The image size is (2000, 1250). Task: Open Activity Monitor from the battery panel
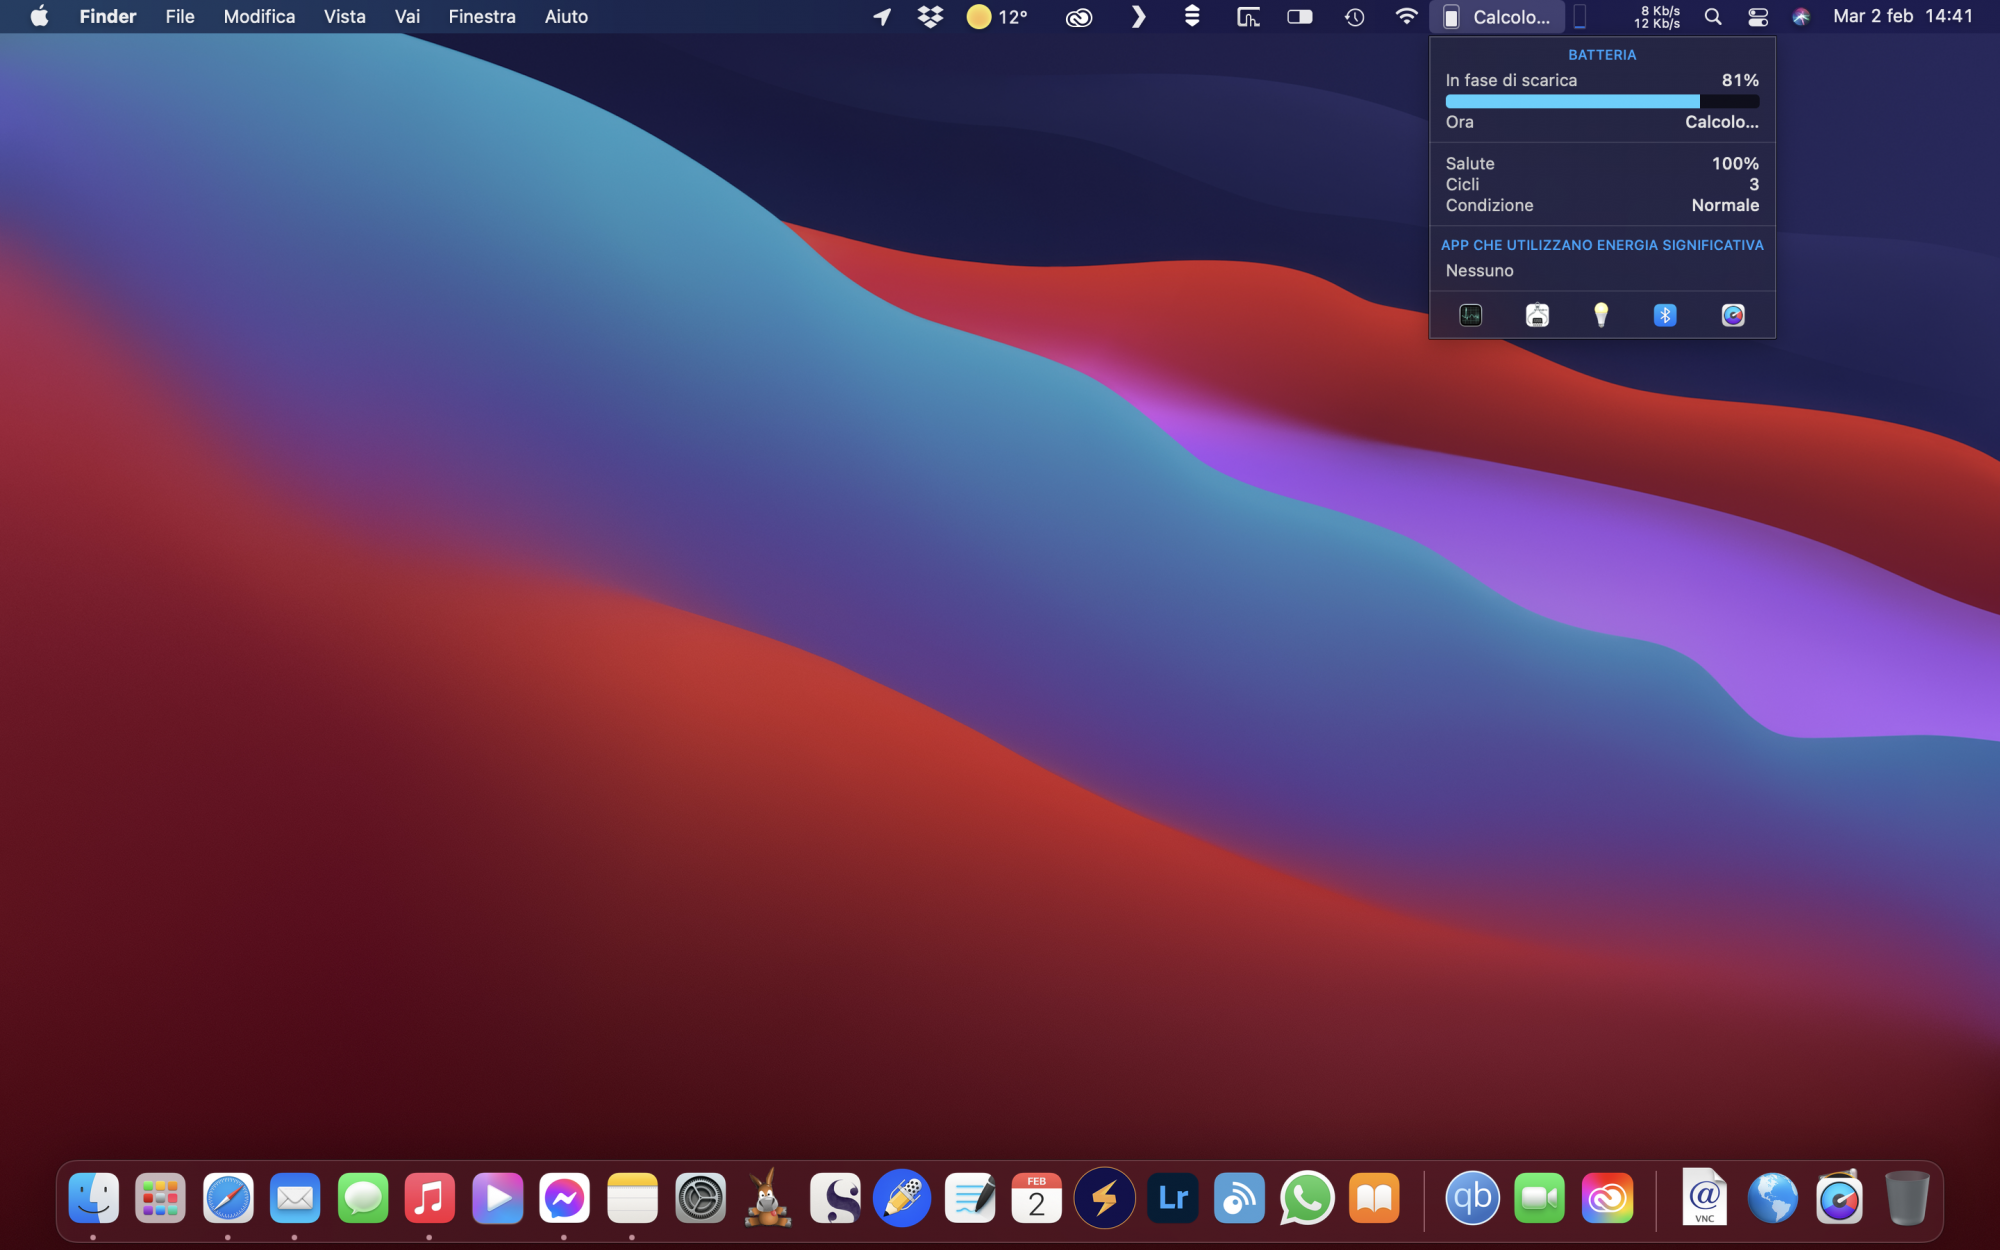(1470, 315)
